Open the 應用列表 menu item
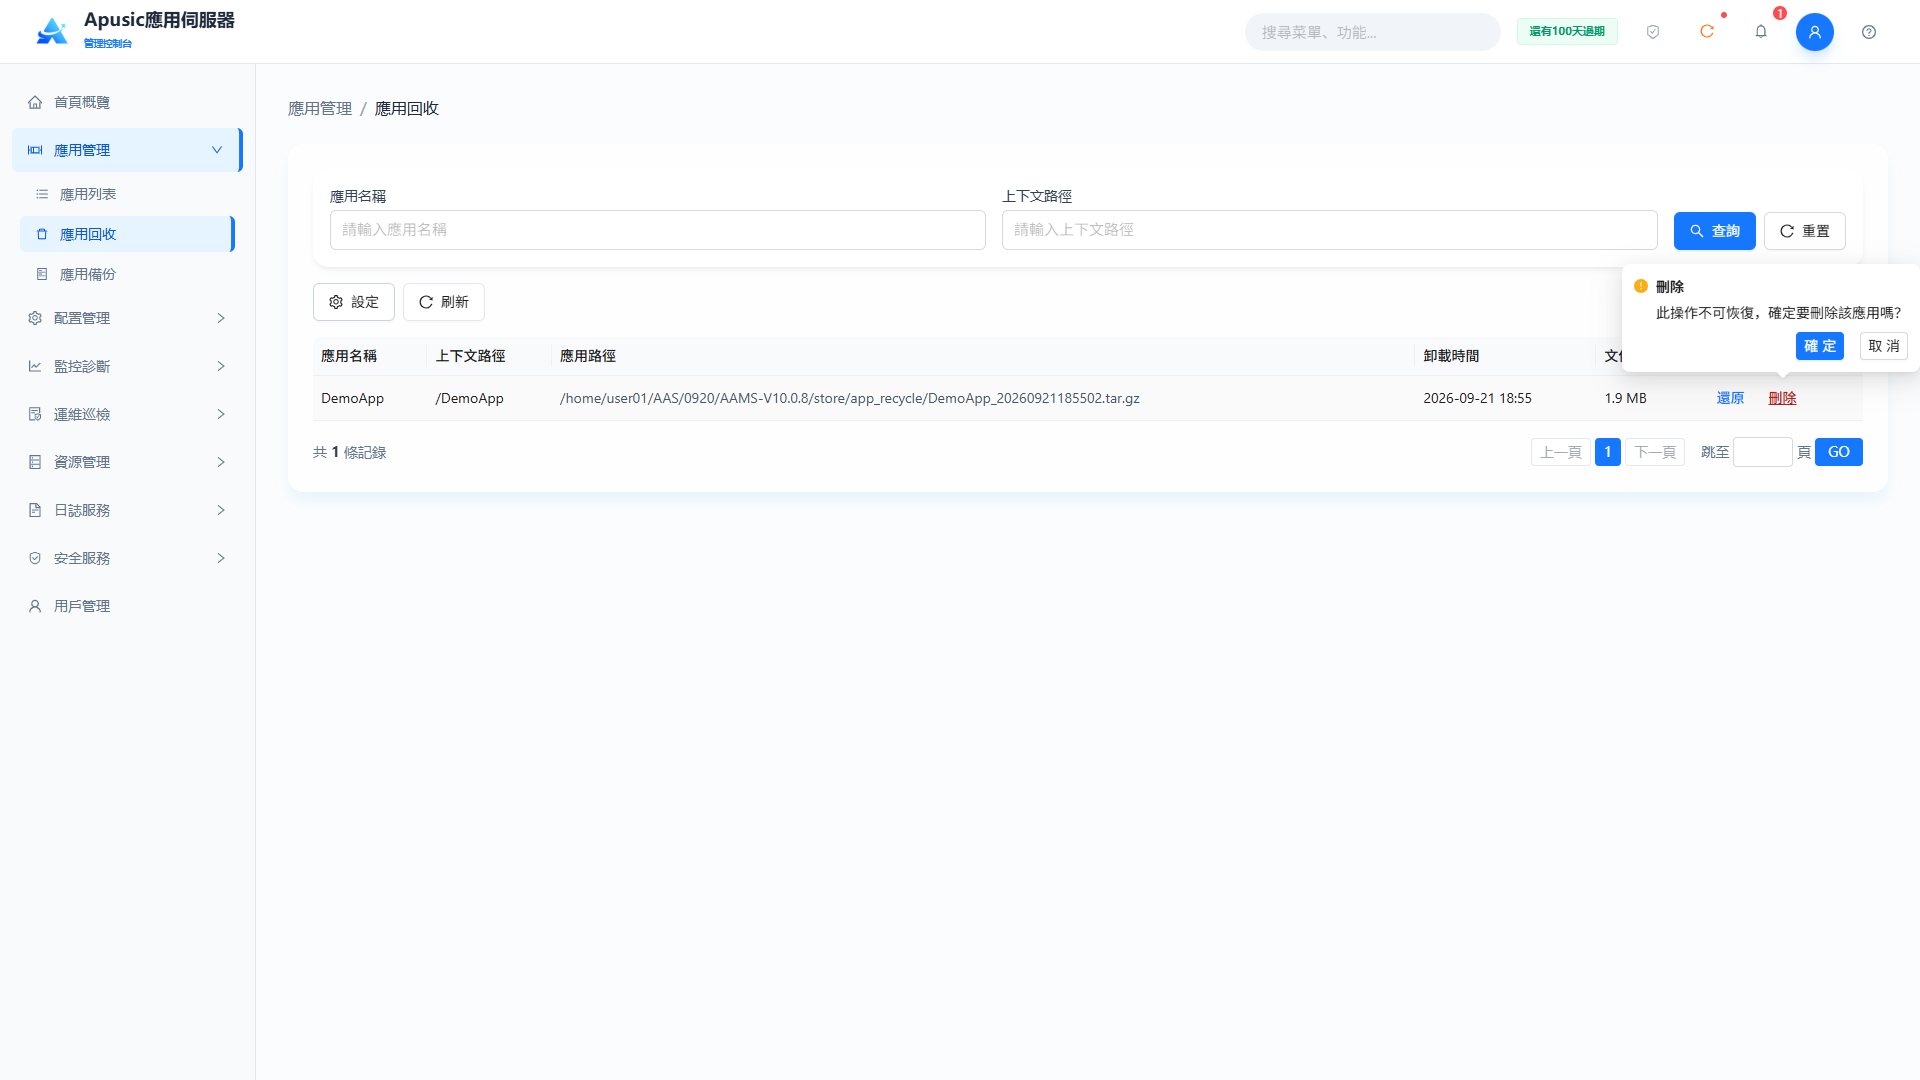The width and height of the screenshot is (1920, 1080). point(126,194)
